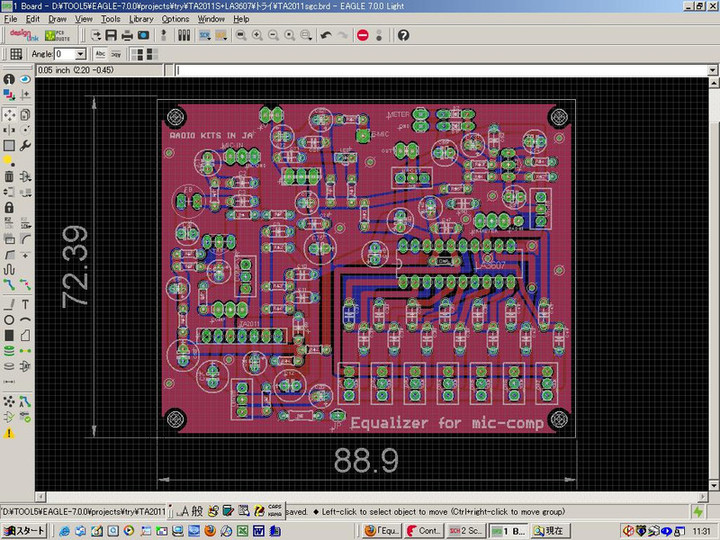This screenshot has width=720, height=540.
Task: Click the Info tool icon
Action: click(9, 78)
